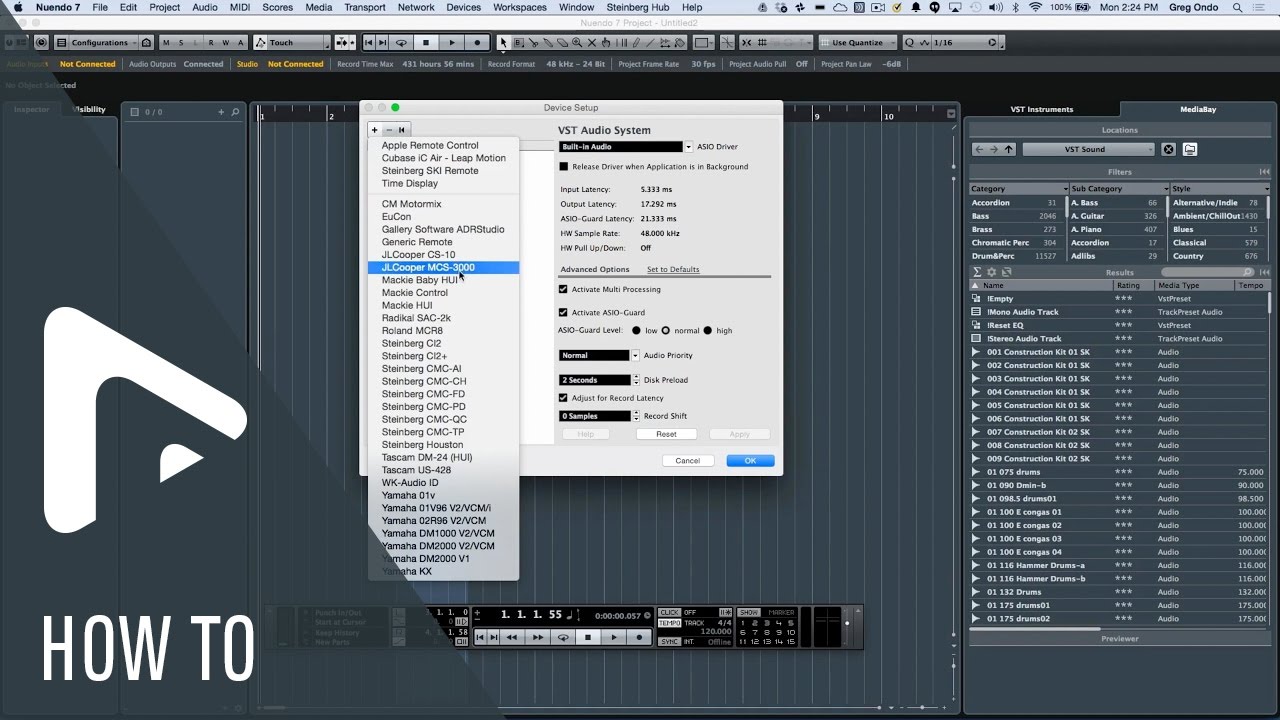1280x720 pixels.
Task: Click the Advanced Options tab label
Action: (x=595, y=269)
